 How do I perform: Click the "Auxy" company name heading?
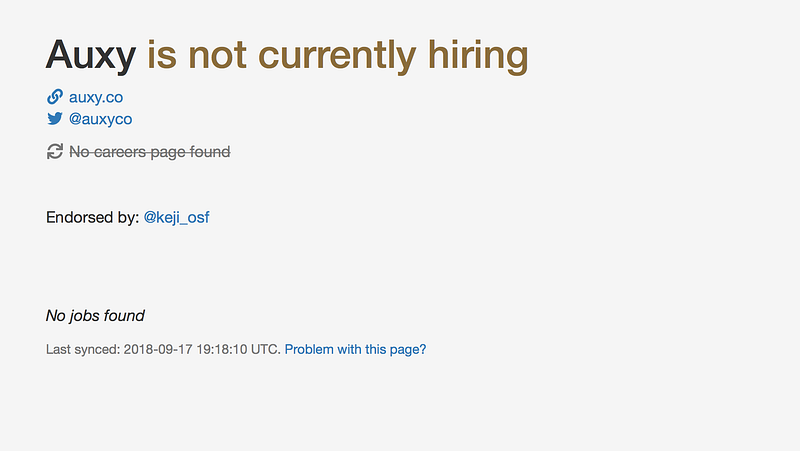pyautogui.click(x=91, y=56)
